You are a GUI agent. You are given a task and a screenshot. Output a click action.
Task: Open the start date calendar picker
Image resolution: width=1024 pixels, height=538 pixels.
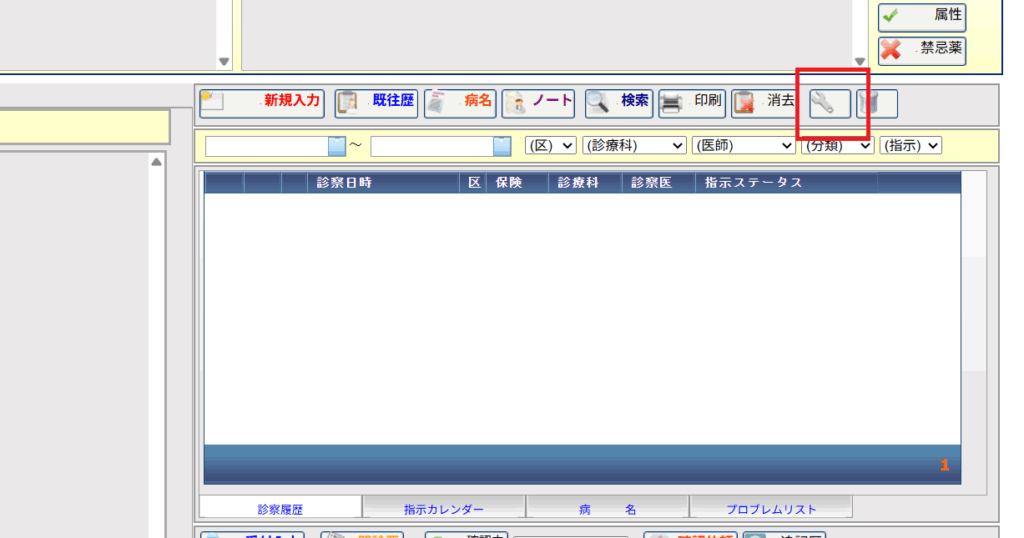(x=337, y=146)
